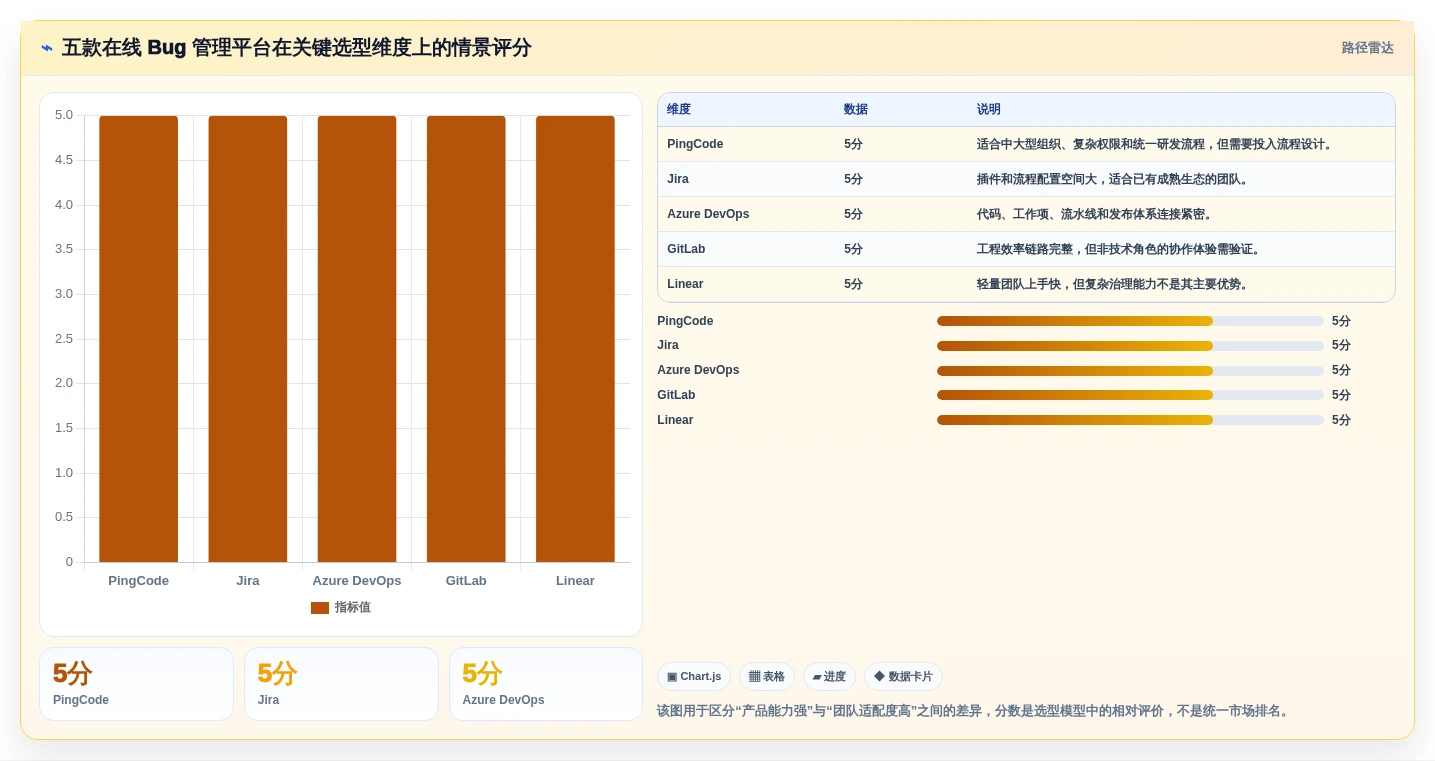Select the Linear bar in the chart
1435x761 pixels.
[575, 339]
